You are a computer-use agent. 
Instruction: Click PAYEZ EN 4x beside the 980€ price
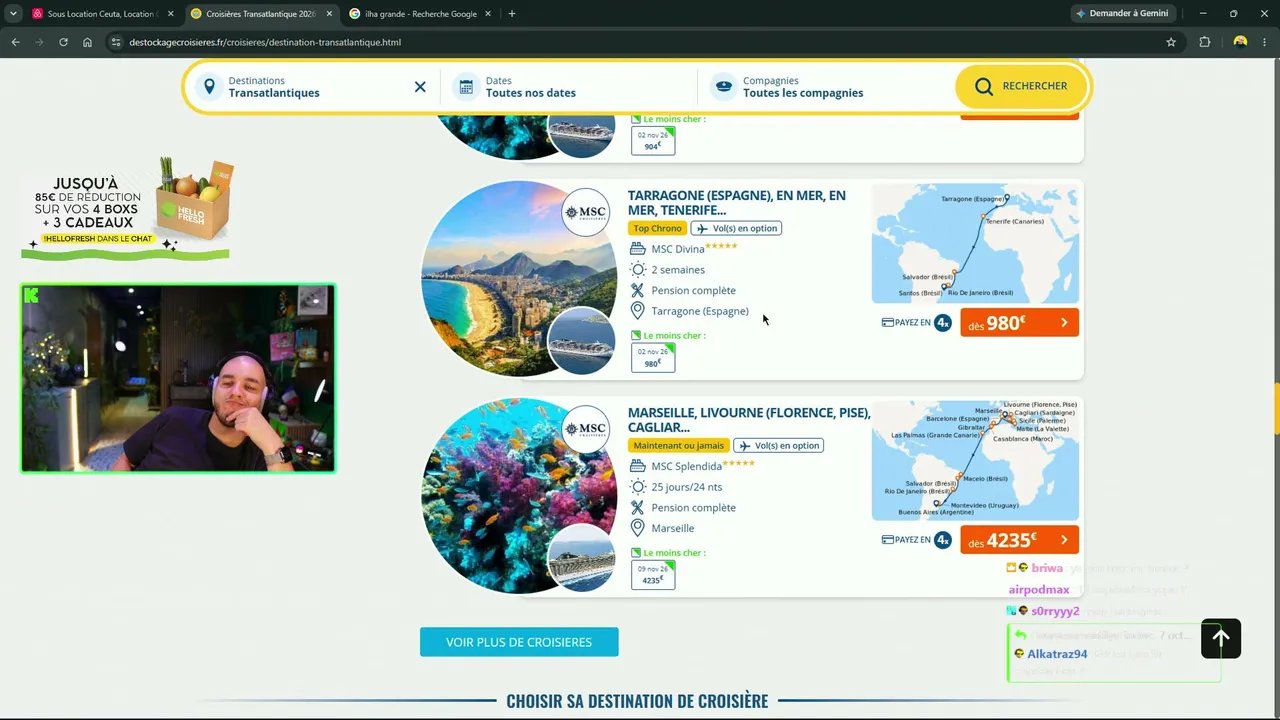click(x=916, y=323)
